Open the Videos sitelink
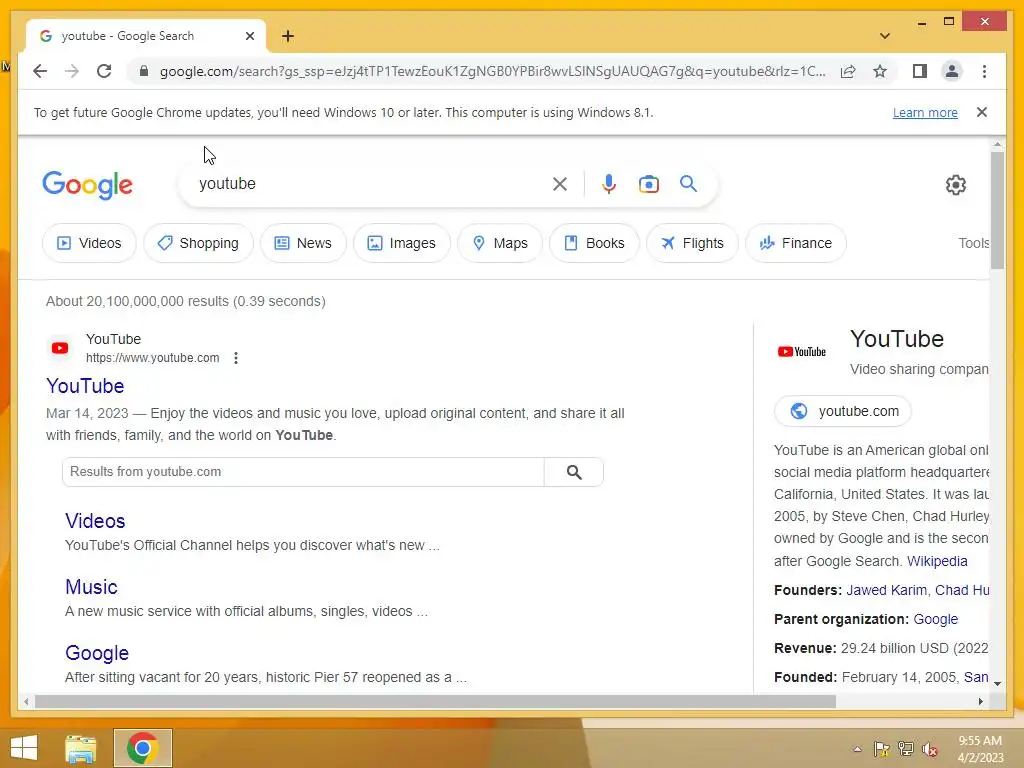Image resolution: width=1024 pixels, height=768 pixels. pyautogui.click(x=95, y=521)
